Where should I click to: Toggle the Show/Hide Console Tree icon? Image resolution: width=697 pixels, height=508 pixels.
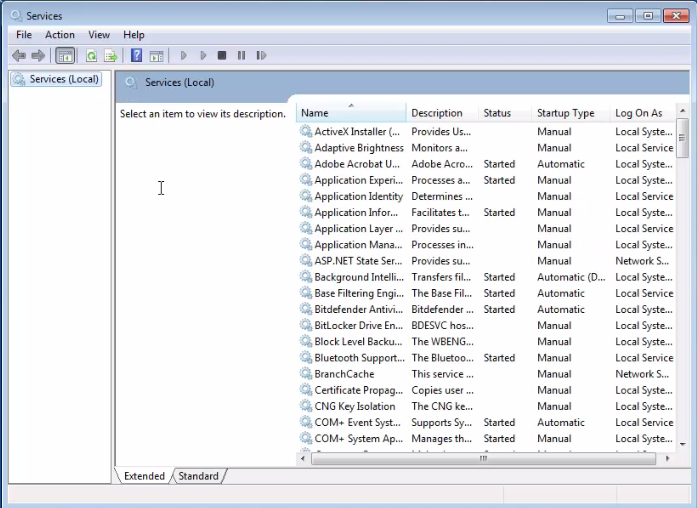coord(65,56)
